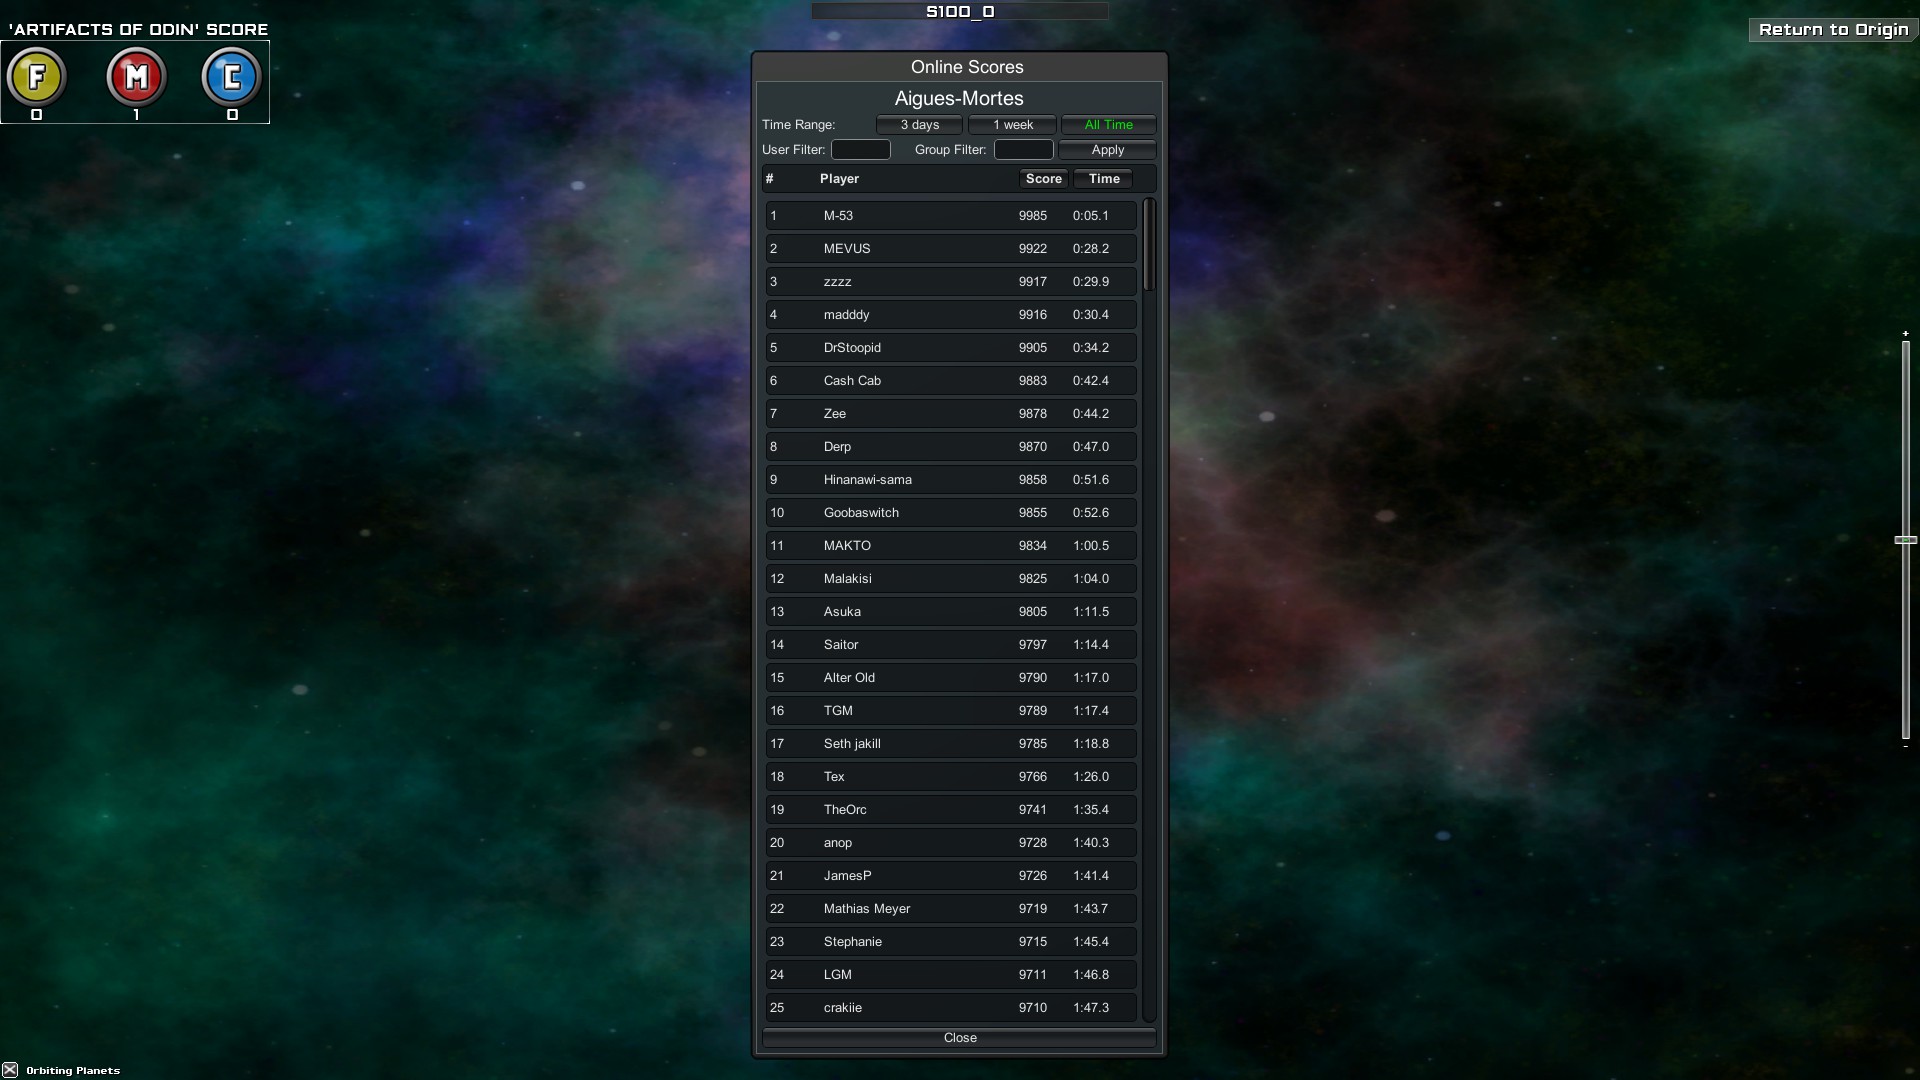Select the 1 week time range

click(x=1012, y=125)
